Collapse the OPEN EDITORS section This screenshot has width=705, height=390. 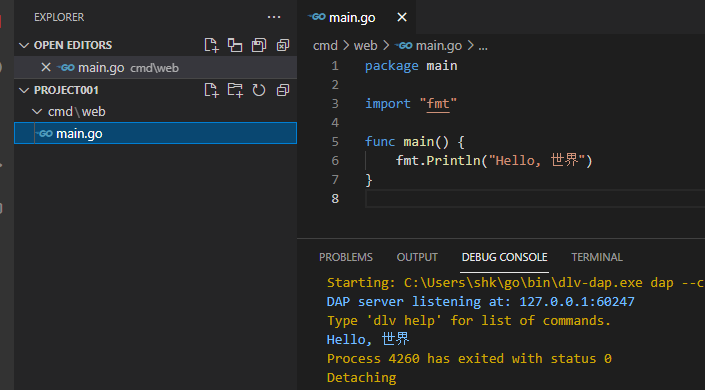point(24,45)
